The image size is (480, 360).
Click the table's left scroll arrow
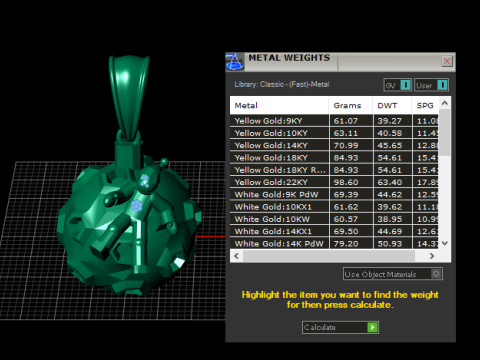pyautogui.click(x=236, y=256)
